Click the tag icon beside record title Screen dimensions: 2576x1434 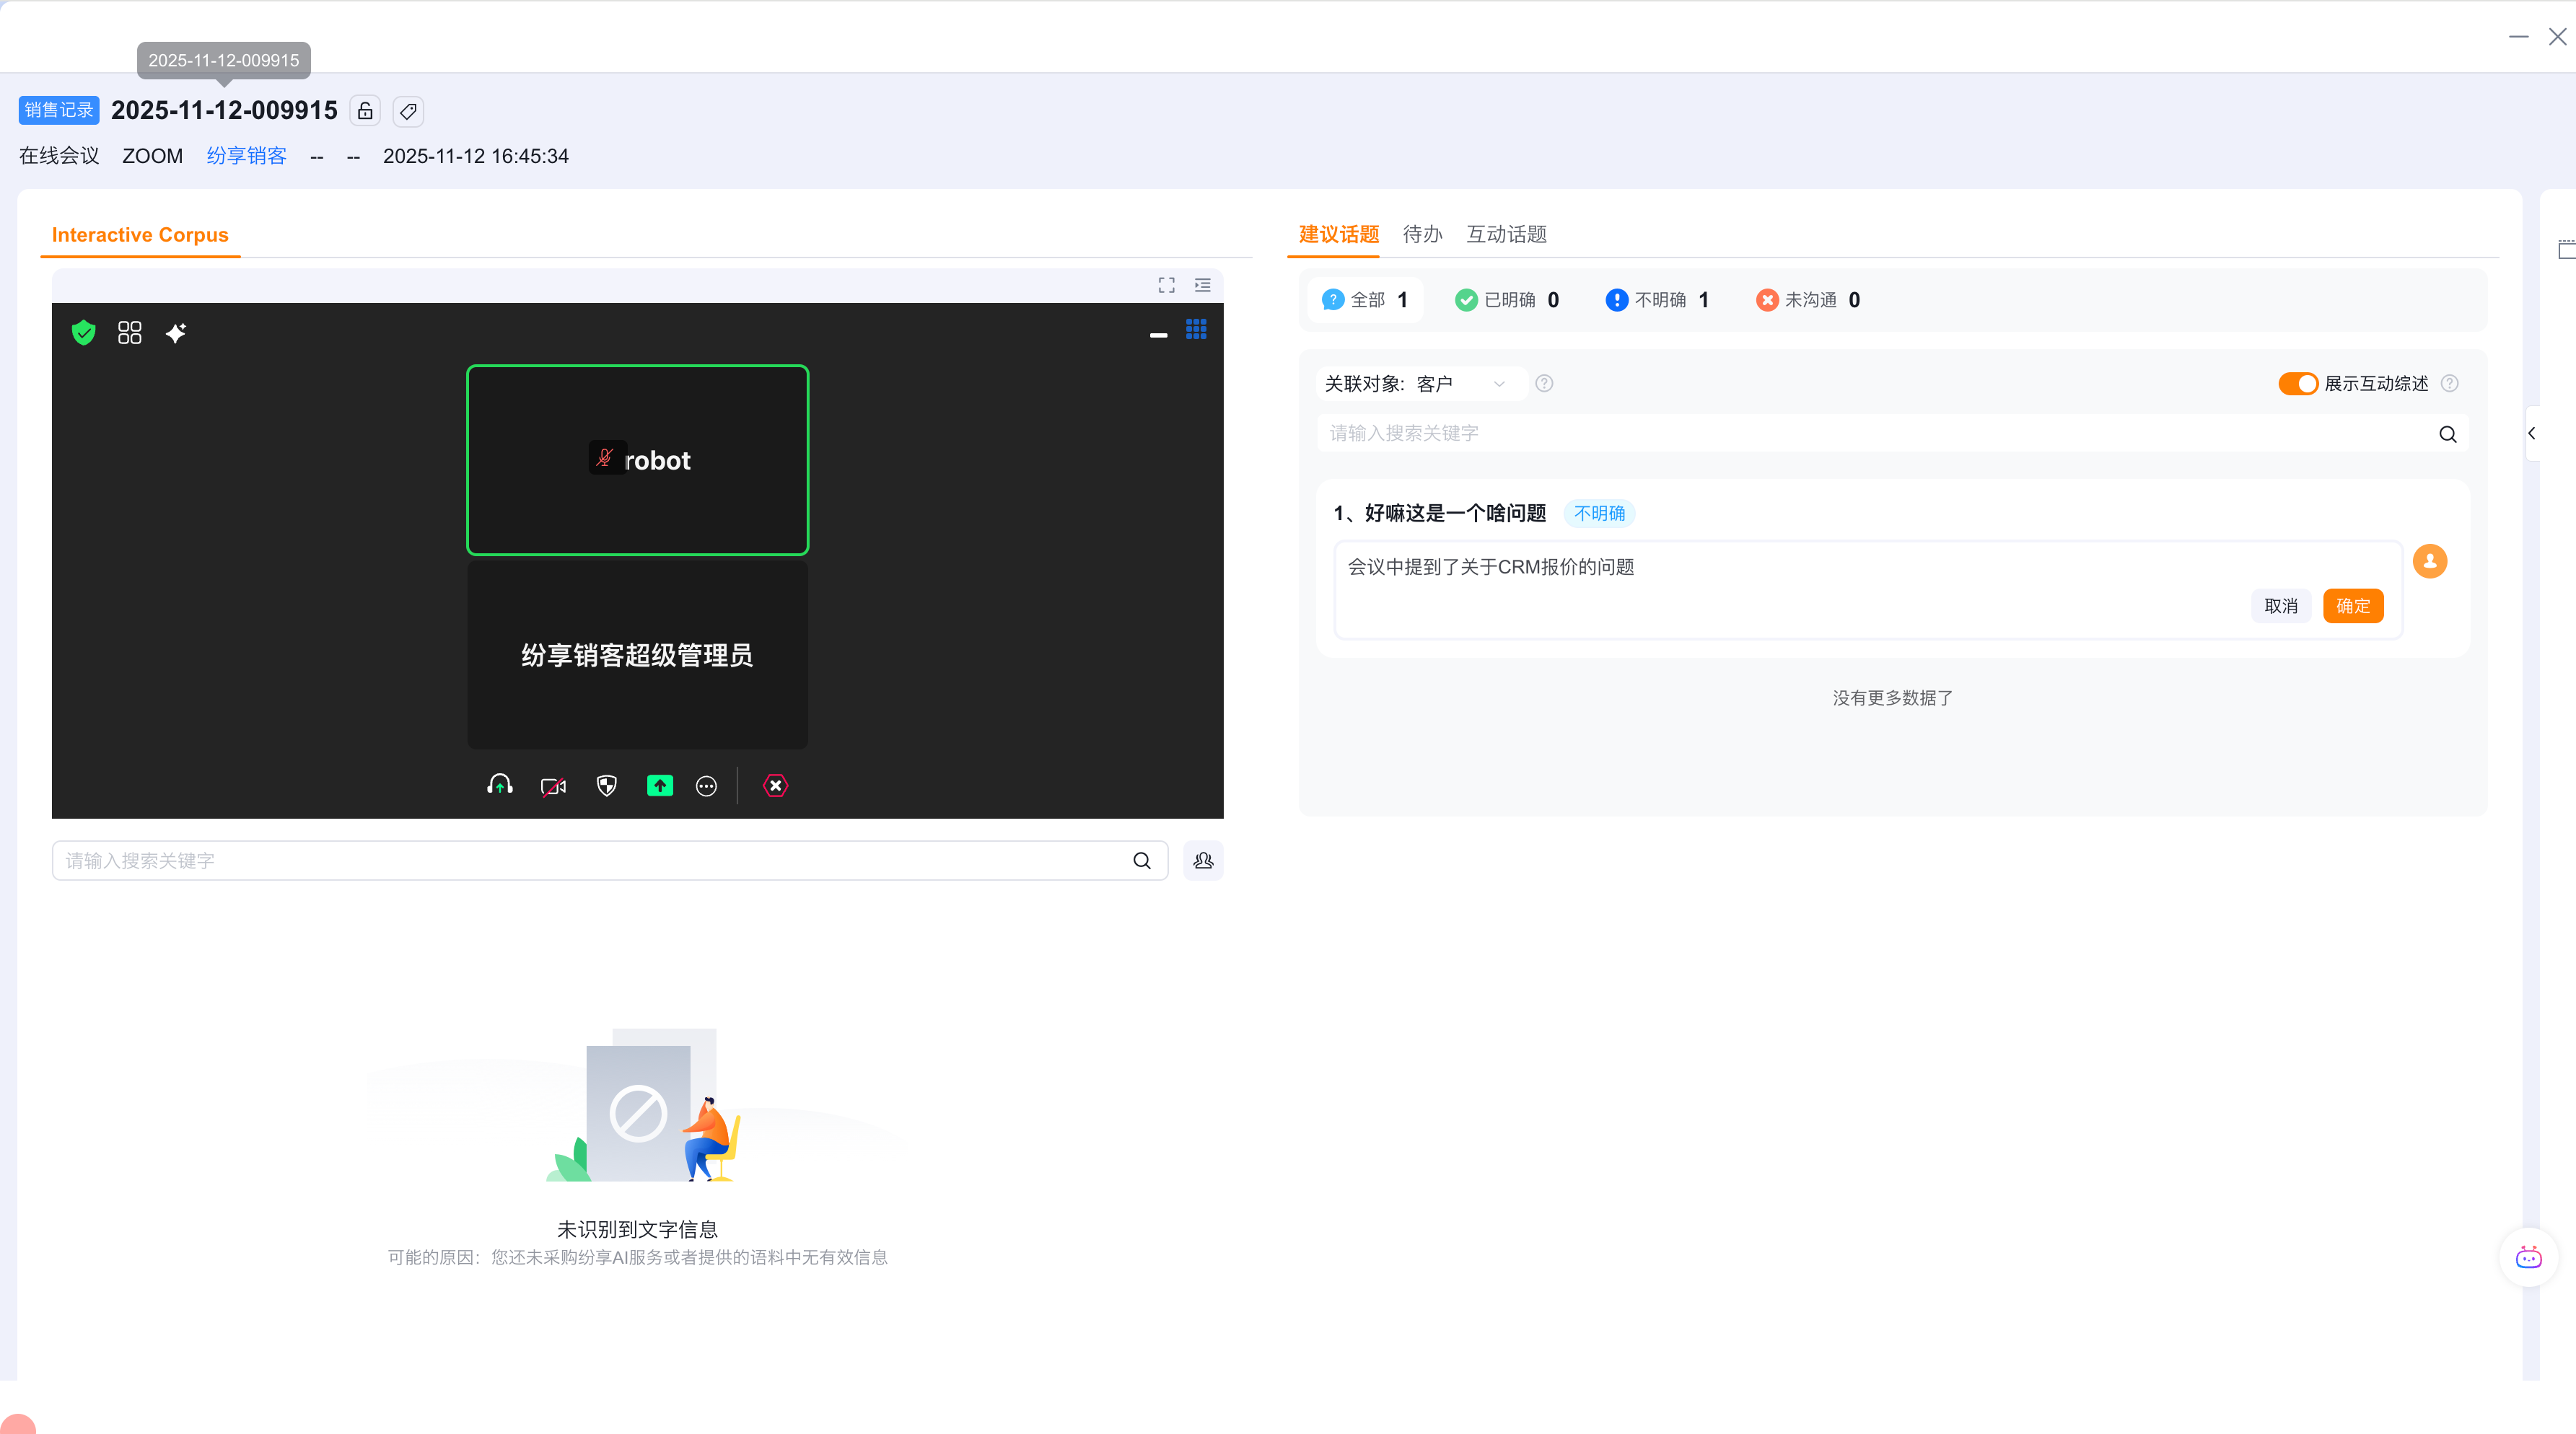(408, 111)
